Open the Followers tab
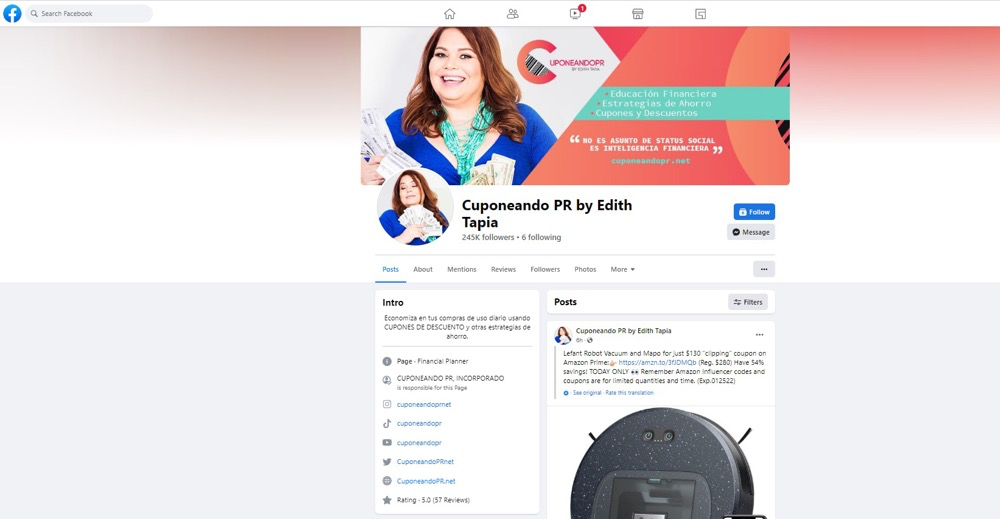This screenshot has width=1000, height=519. pyautogui.click(x=545, y=269)
